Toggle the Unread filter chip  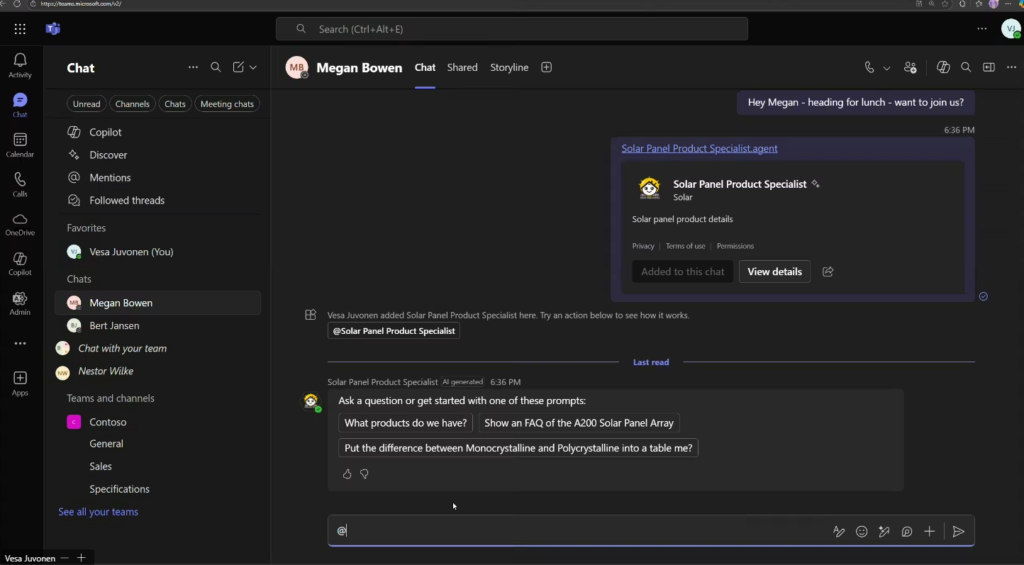[86, 104]
